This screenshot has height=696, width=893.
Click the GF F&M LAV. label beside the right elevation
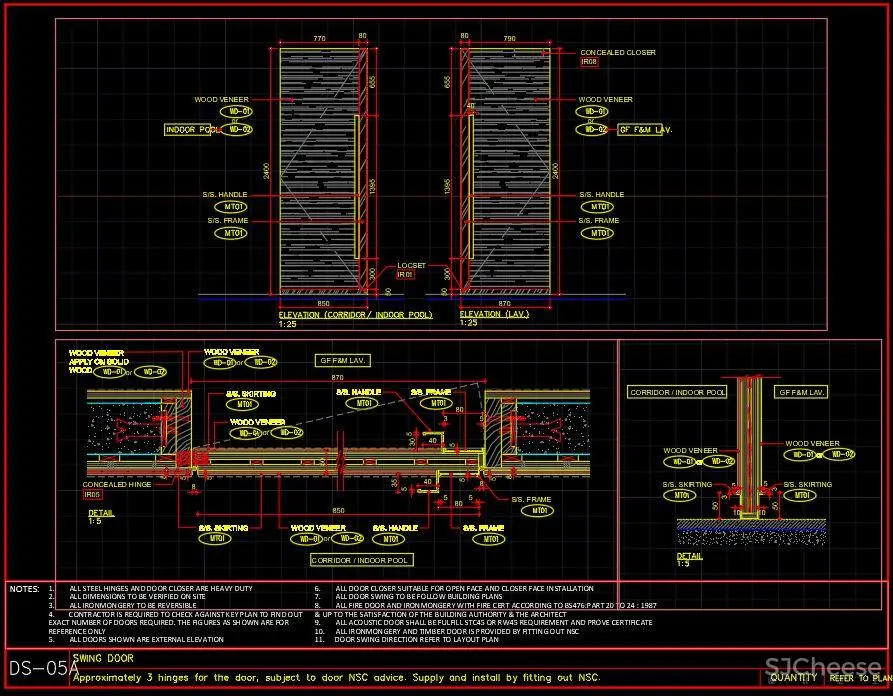coord(645,130)
